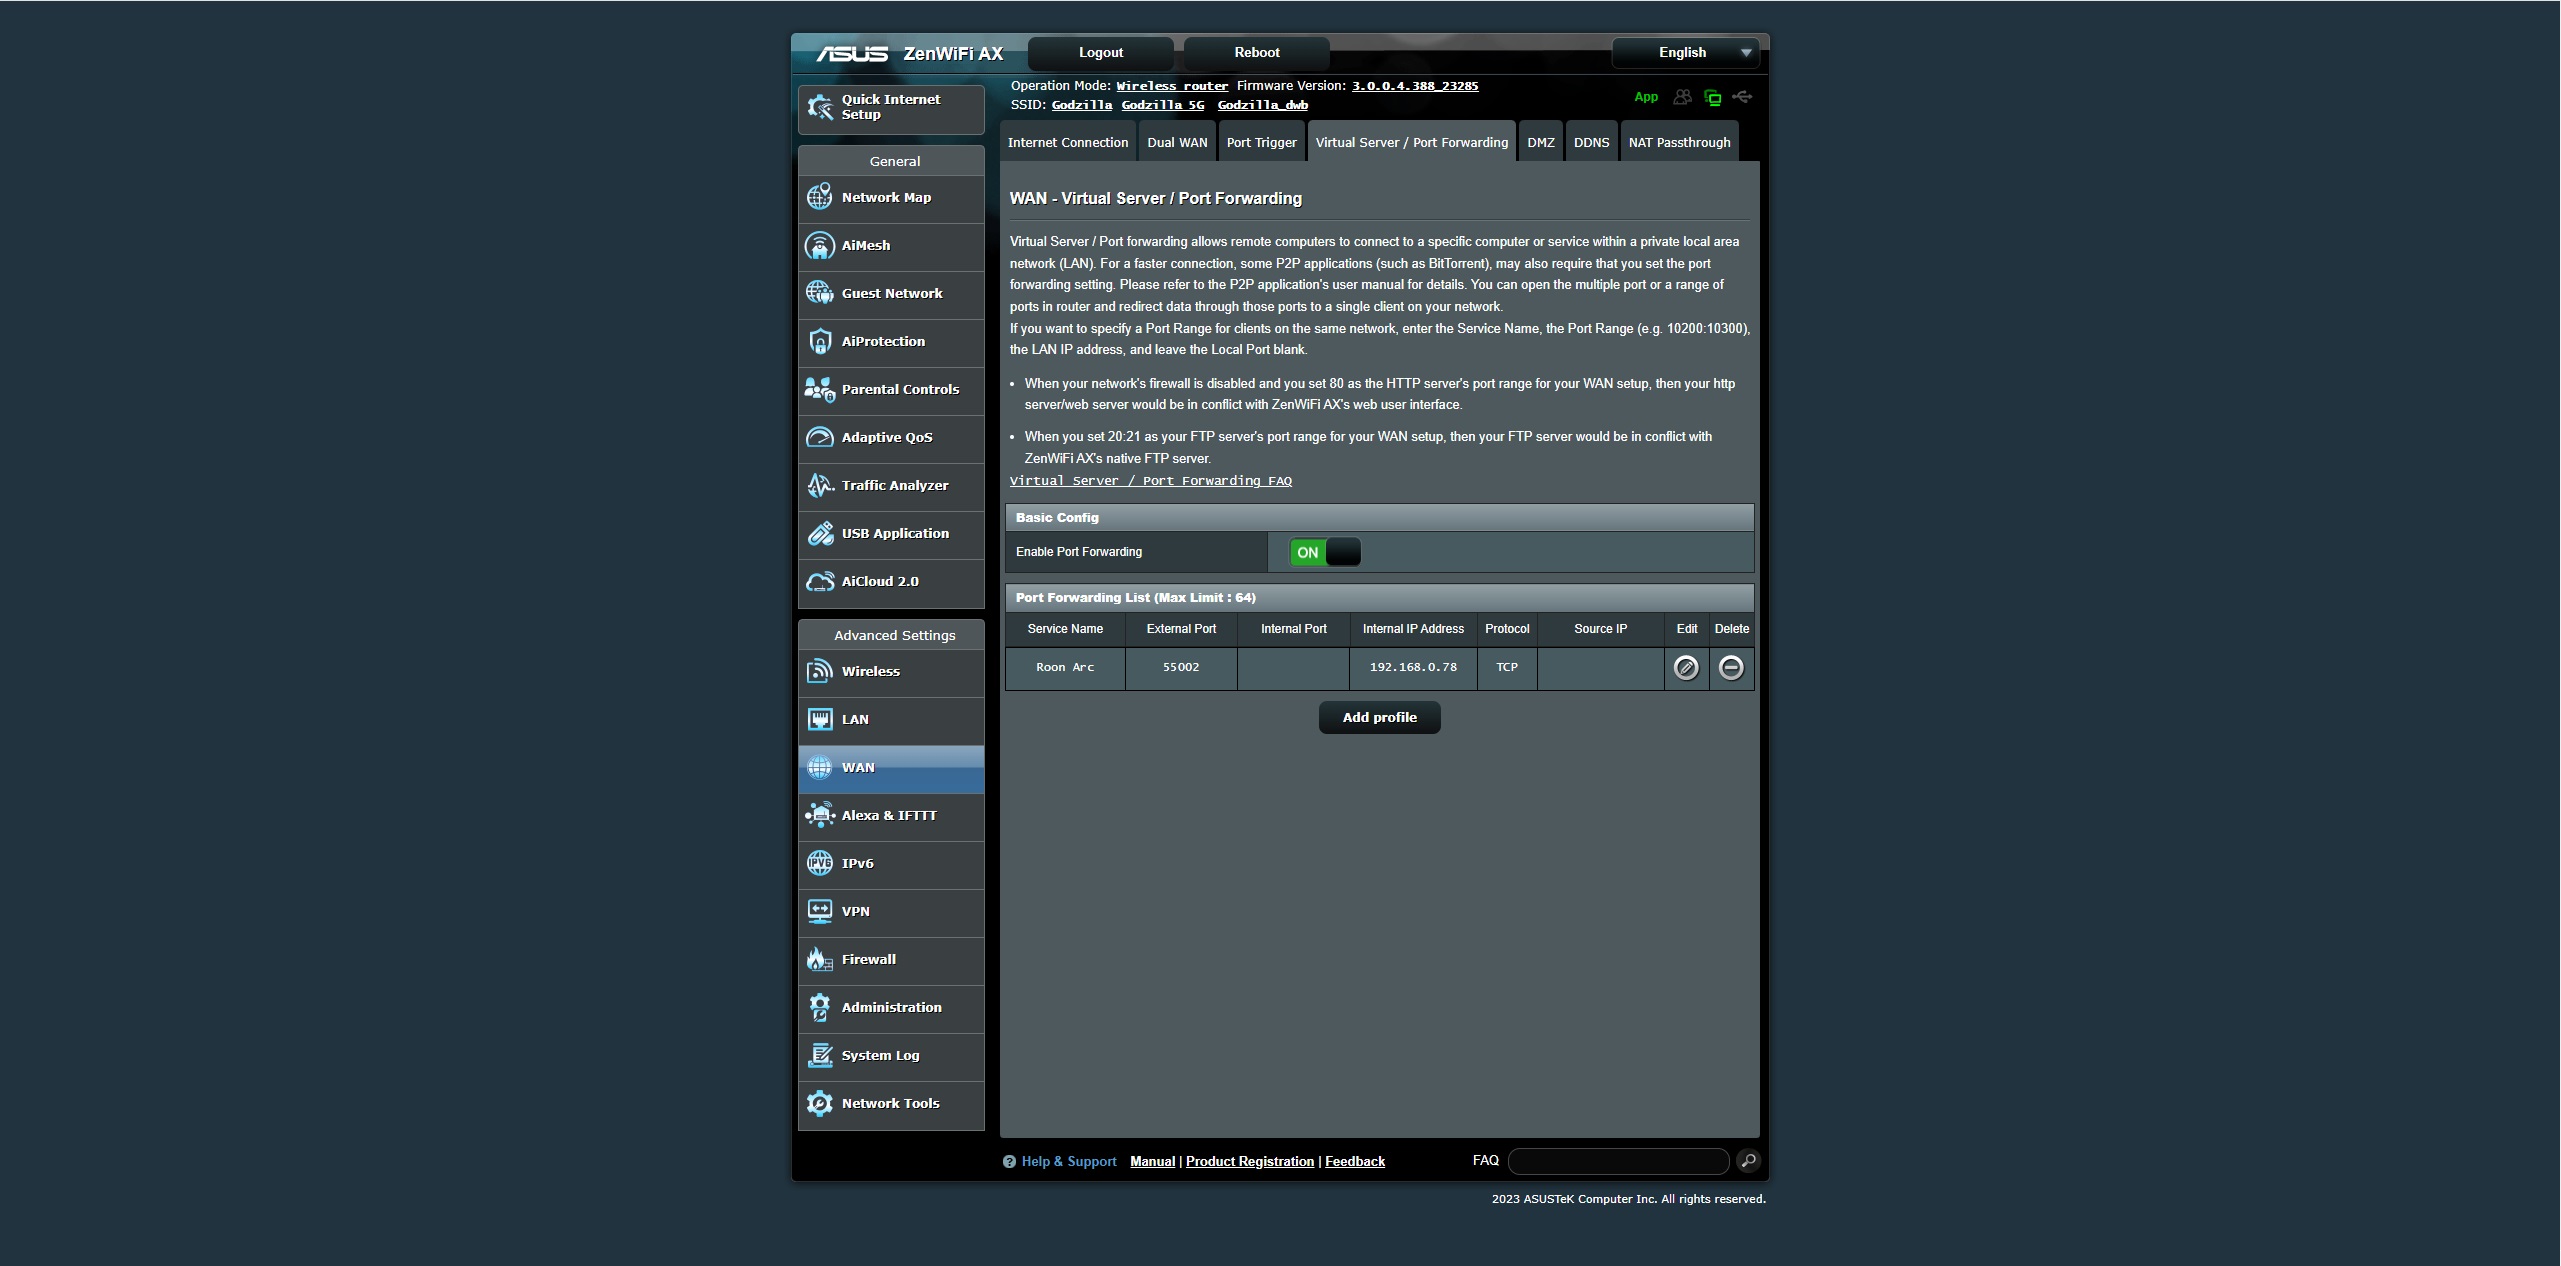This screenshot has width=2561, height=1266.
Task: Click the Traffic Analyzer icon
Action: (820, 485)
